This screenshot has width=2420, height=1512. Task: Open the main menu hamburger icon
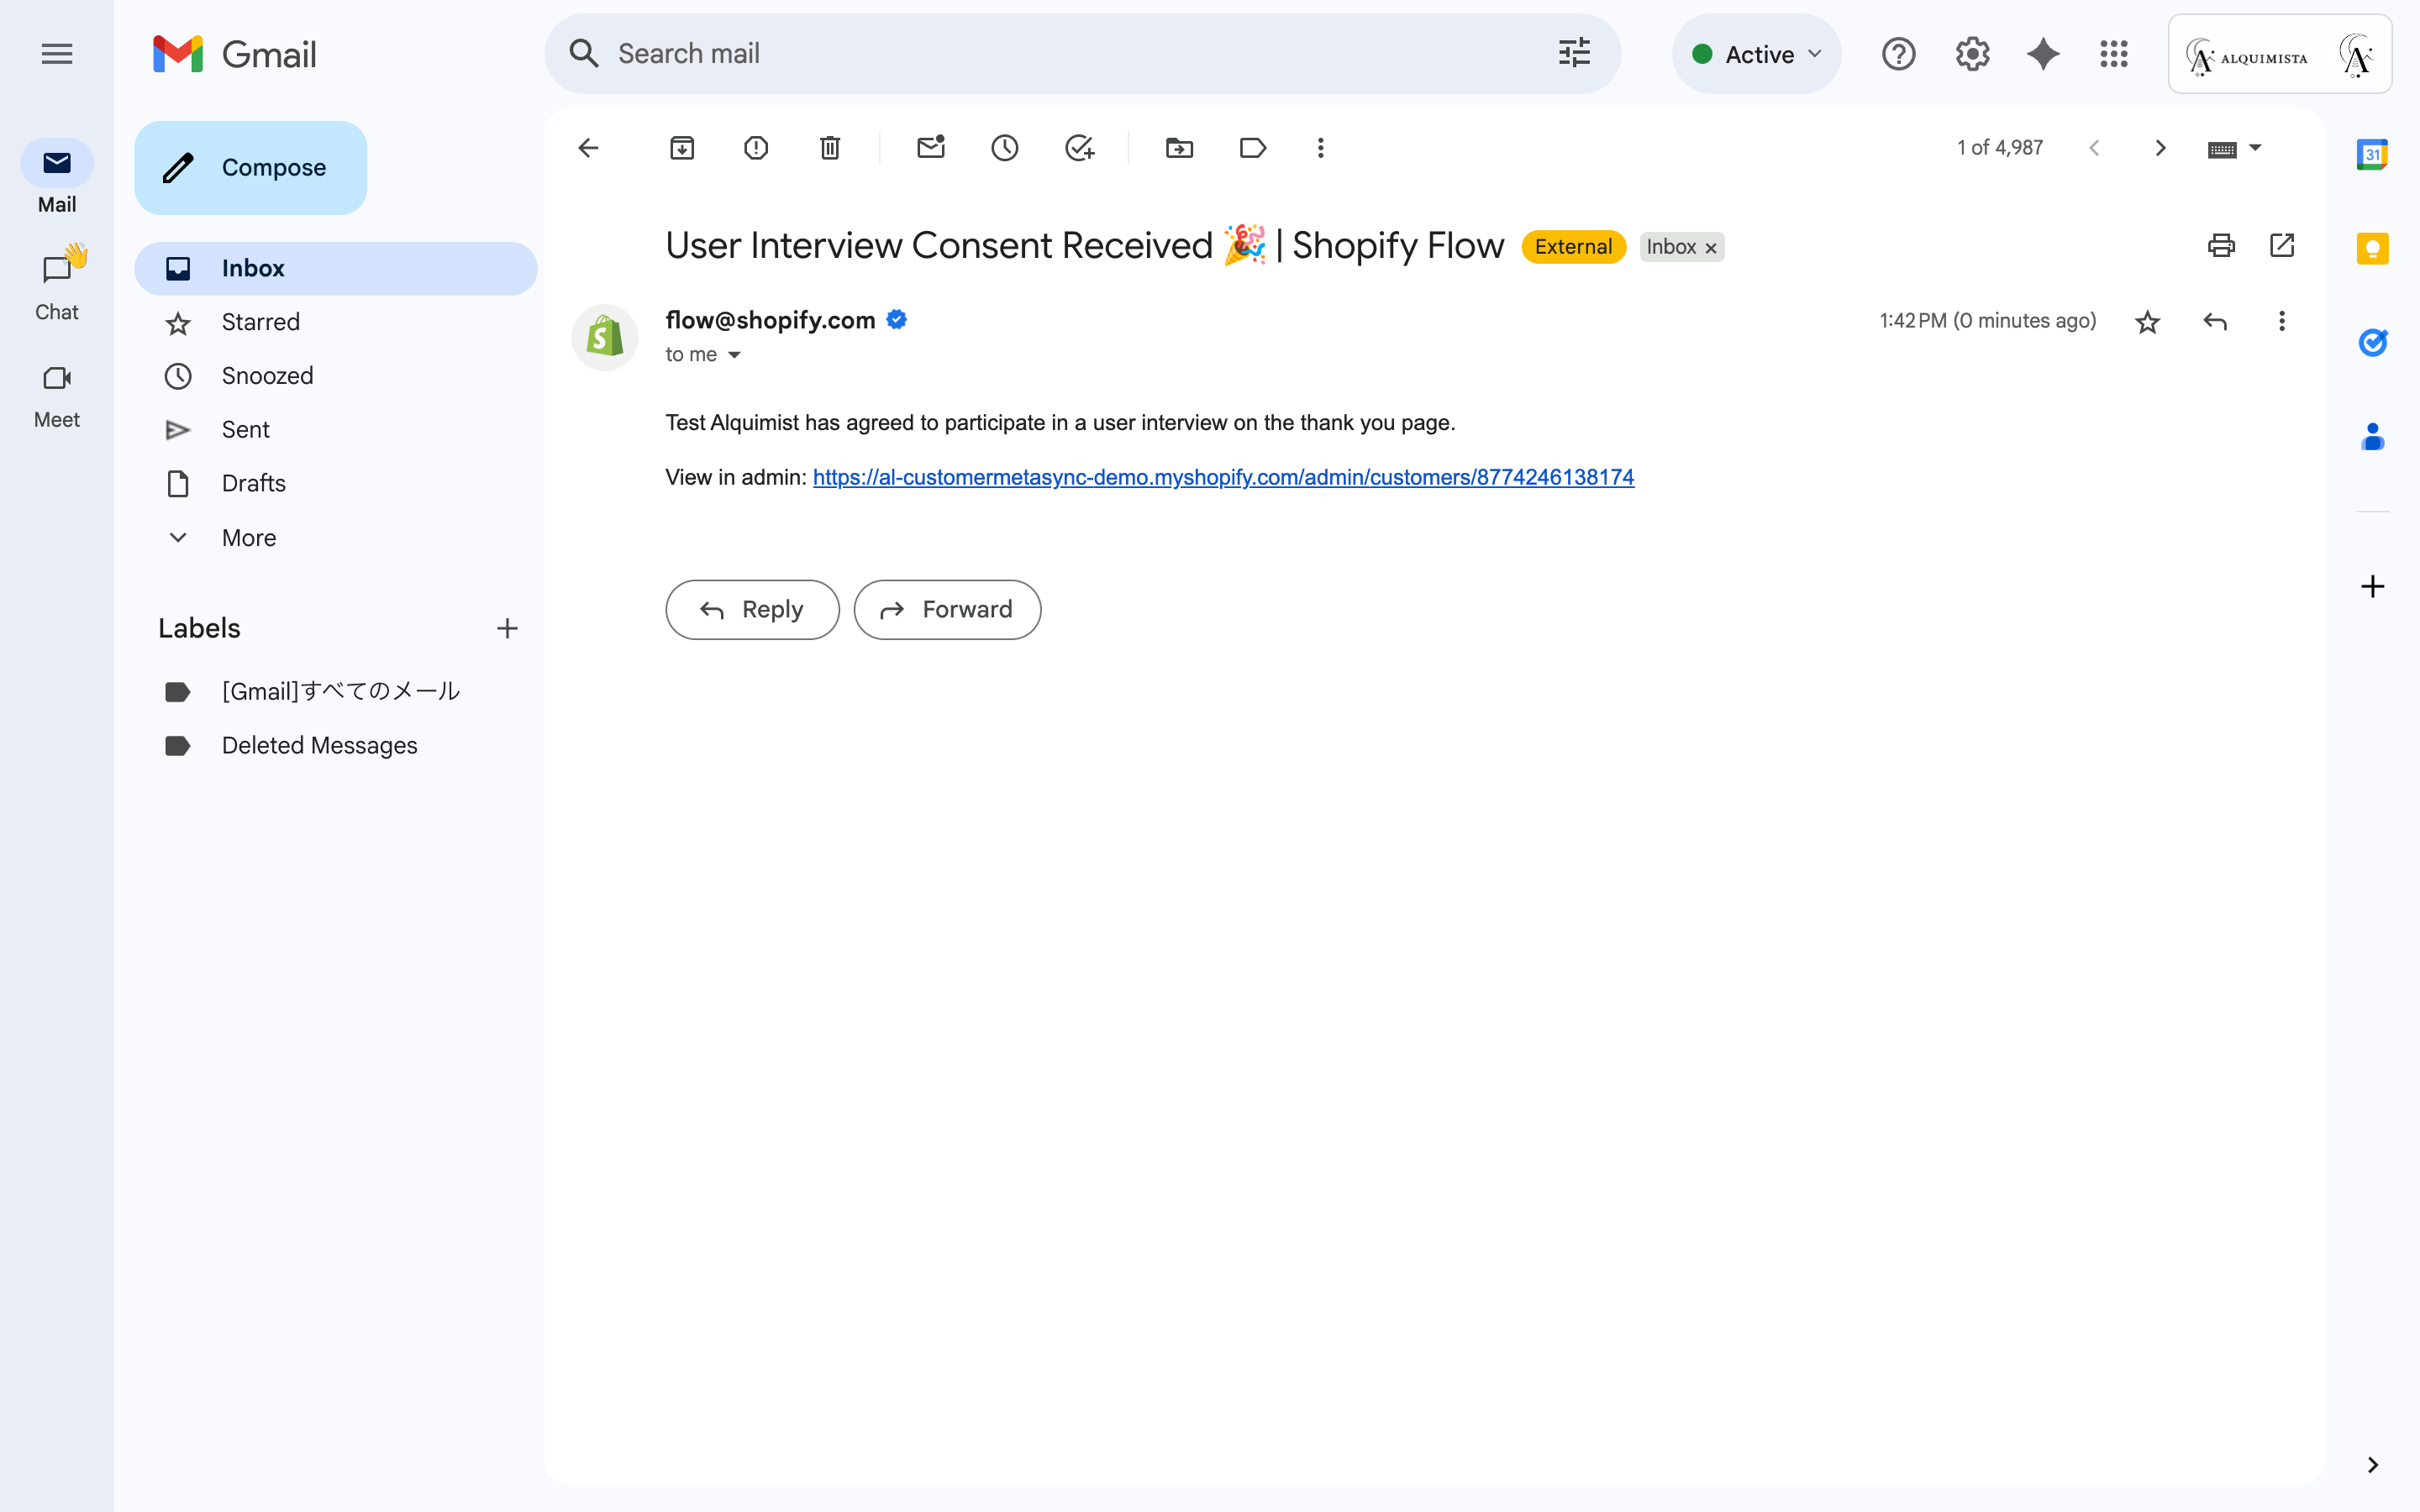pos(57,54)
